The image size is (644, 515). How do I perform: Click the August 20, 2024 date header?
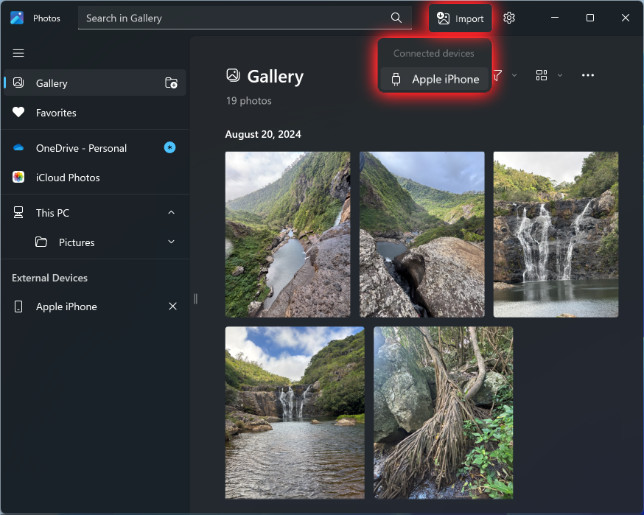263,134
